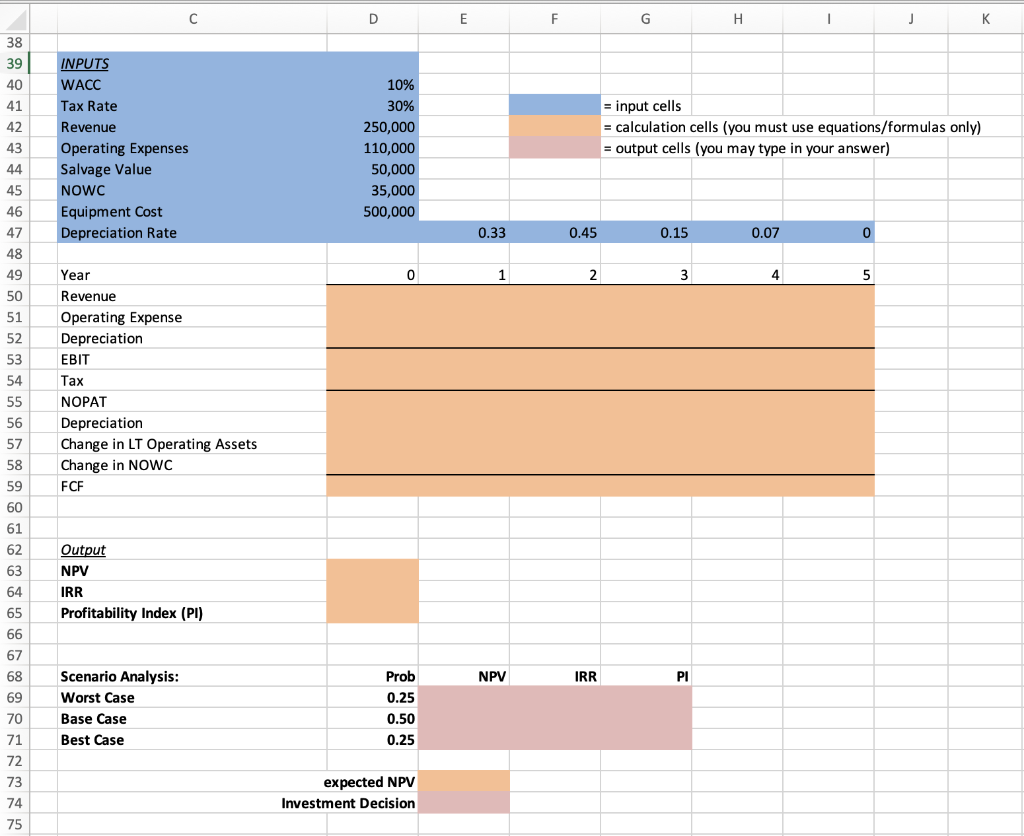Select the scenario IRR column header
The width and height of the screenshot is (1024, 836).
click(554, 677)
